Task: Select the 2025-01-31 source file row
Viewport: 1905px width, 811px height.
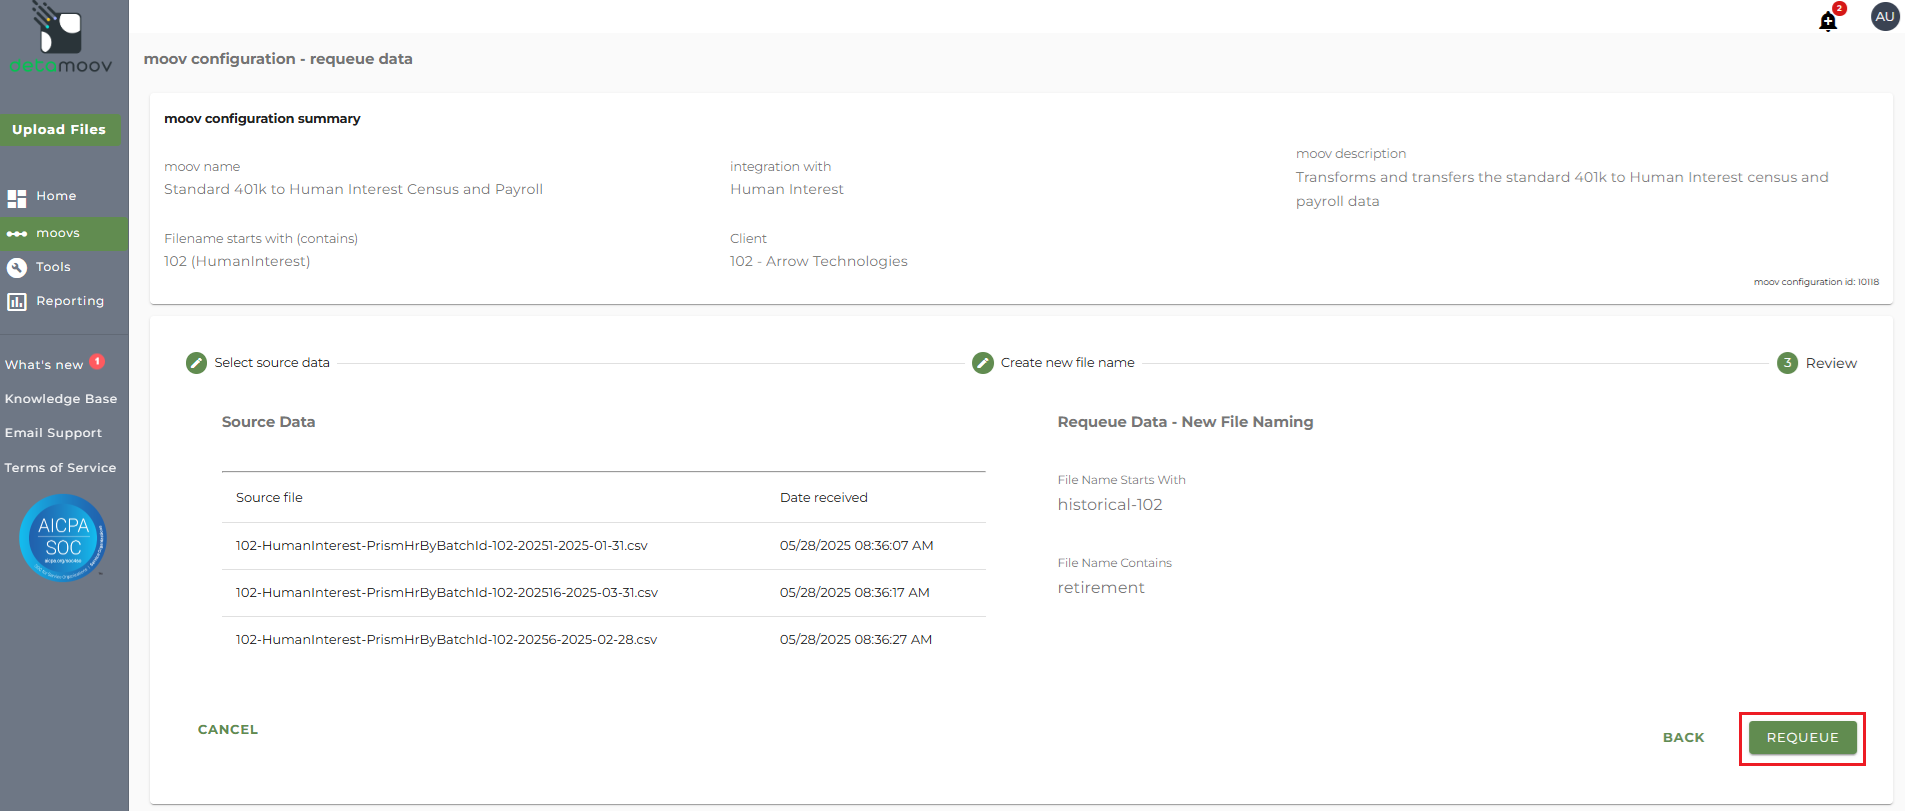Action: [x=442, y=546]
